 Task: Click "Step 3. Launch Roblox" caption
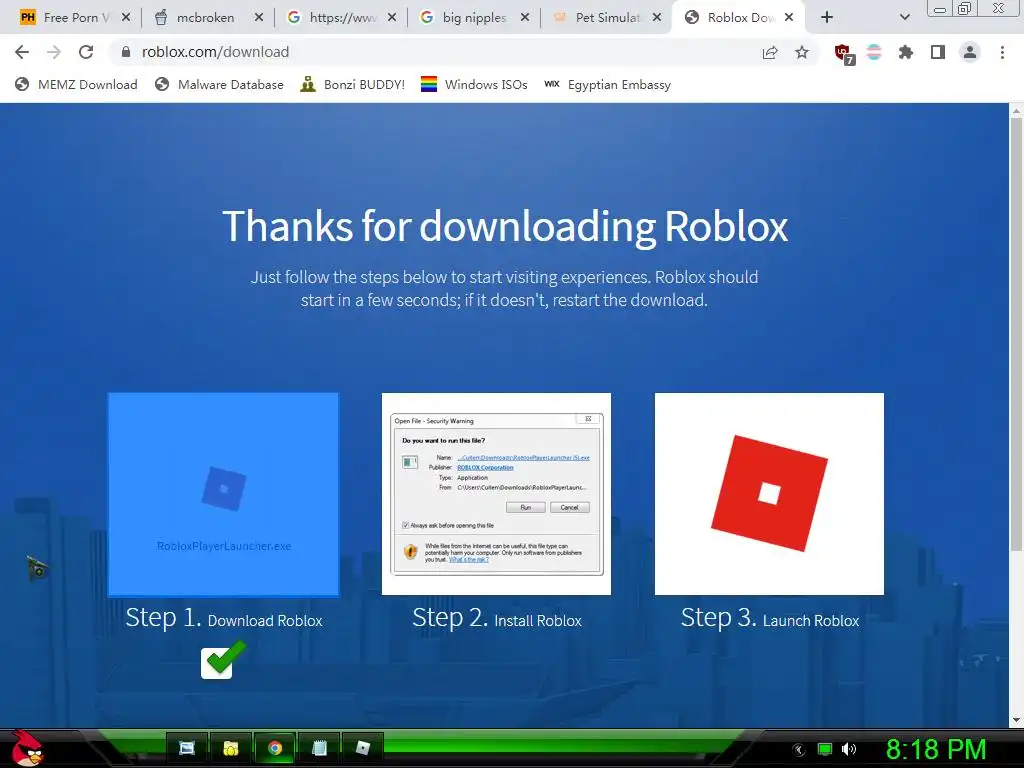coord(769,618)
